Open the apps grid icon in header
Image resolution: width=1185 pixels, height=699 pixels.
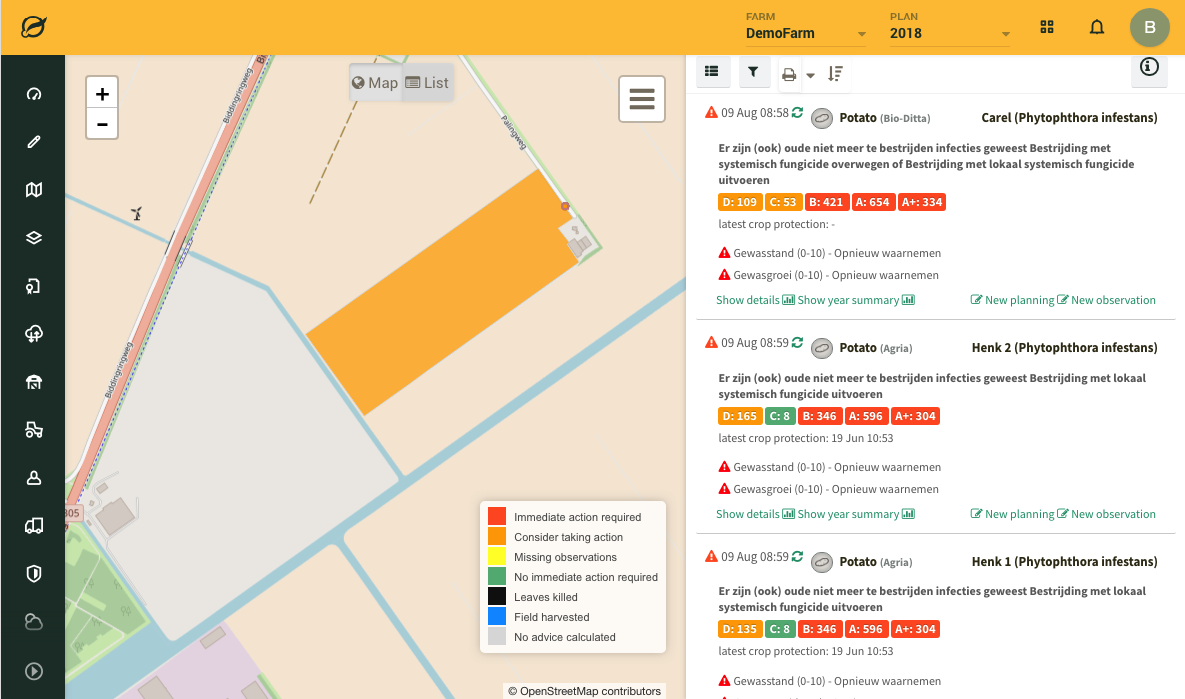pos(1047,27)
